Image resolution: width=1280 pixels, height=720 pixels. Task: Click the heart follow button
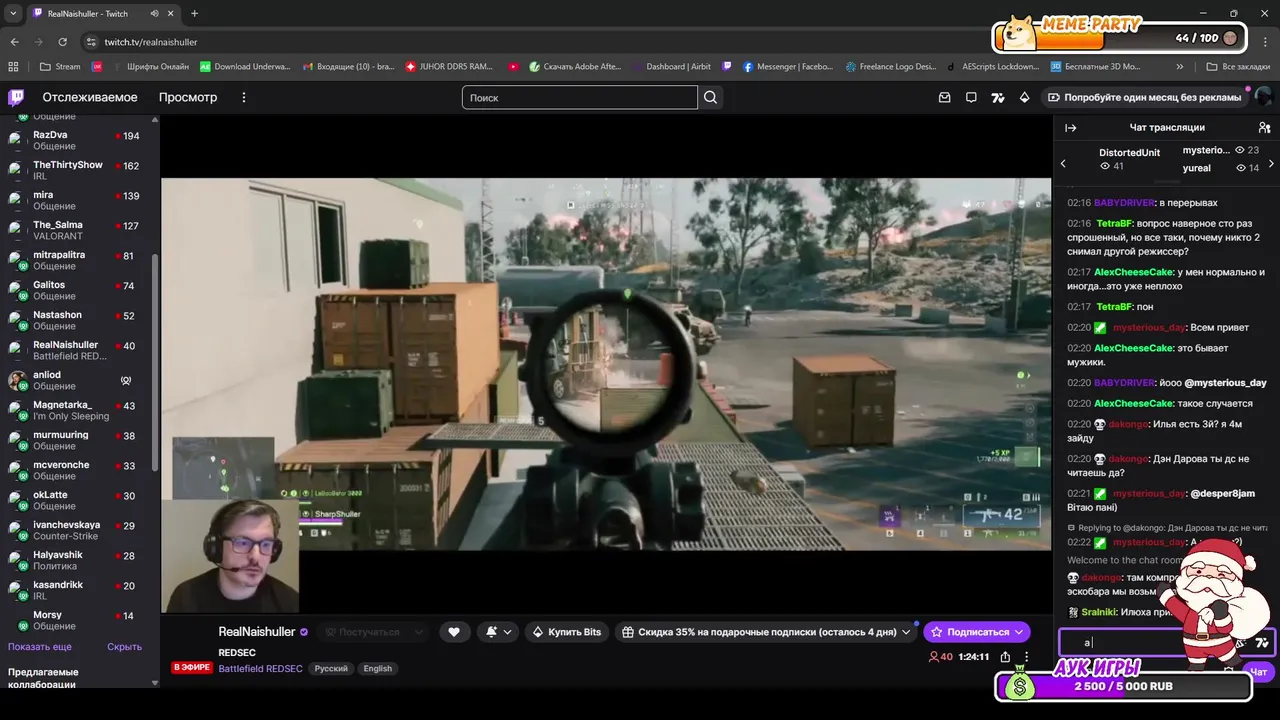[454, 632]
